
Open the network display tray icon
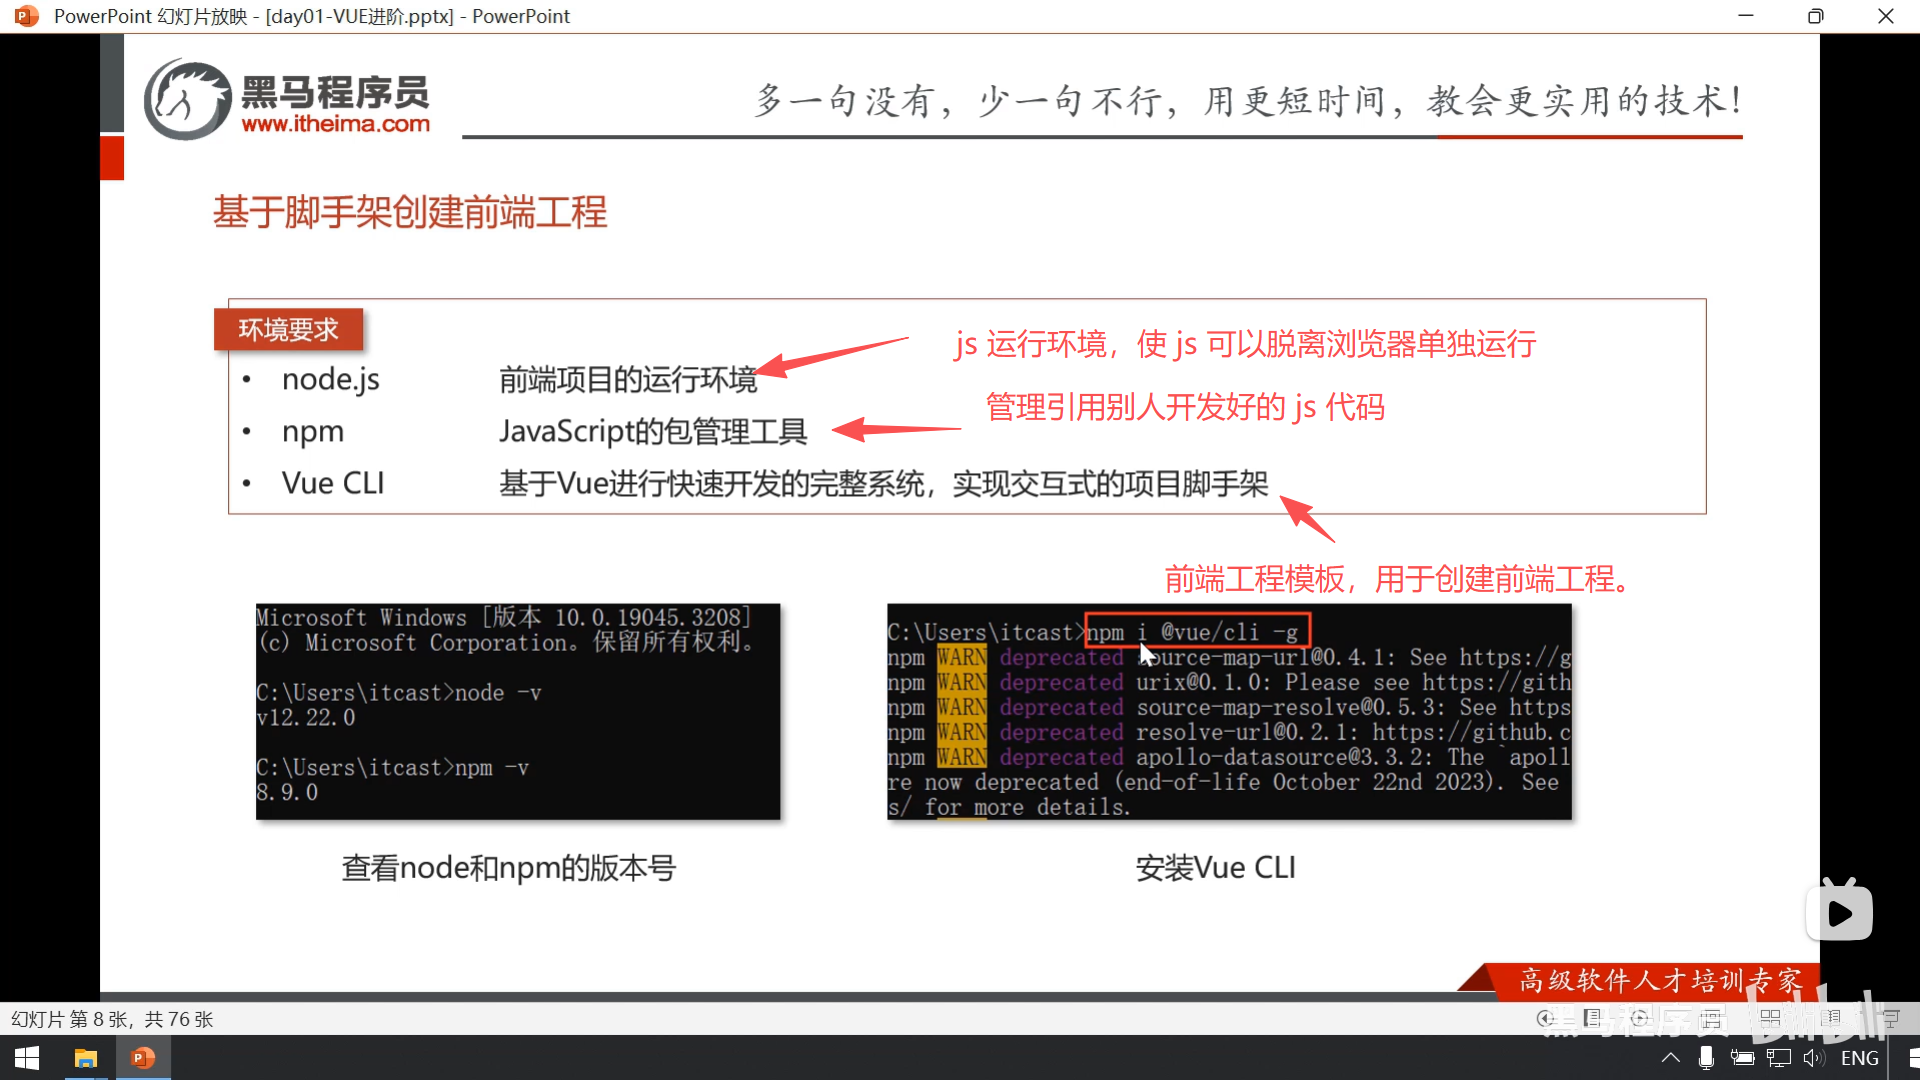coord(1778,1058)
